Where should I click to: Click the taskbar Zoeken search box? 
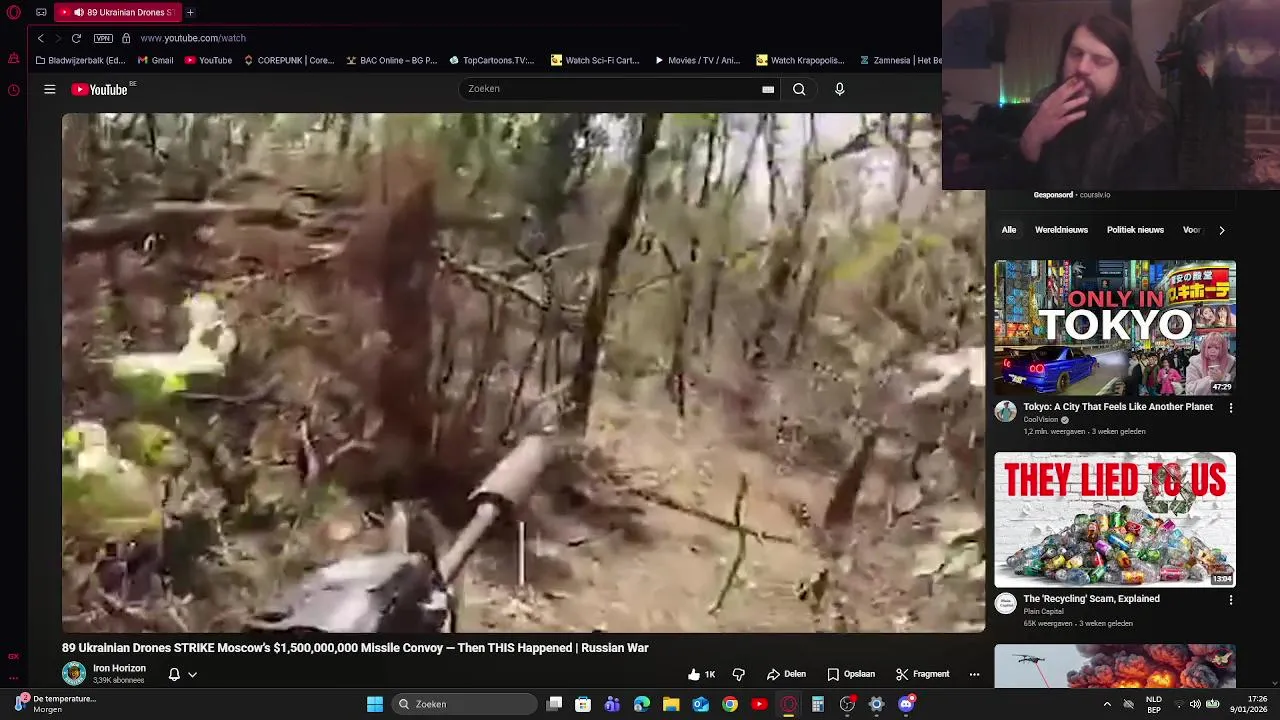(464, 704)
